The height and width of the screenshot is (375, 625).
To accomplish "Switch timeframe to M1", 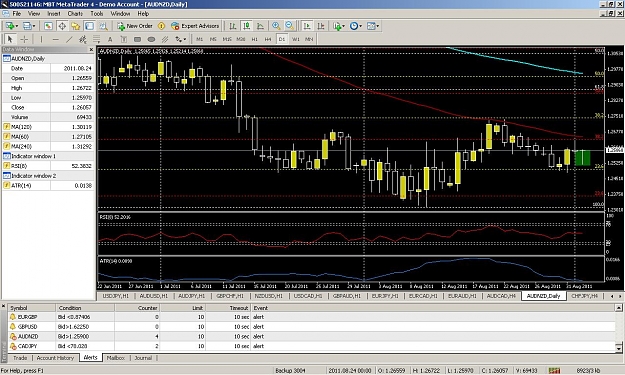I will pyautogui.click(x=199, y=39).
